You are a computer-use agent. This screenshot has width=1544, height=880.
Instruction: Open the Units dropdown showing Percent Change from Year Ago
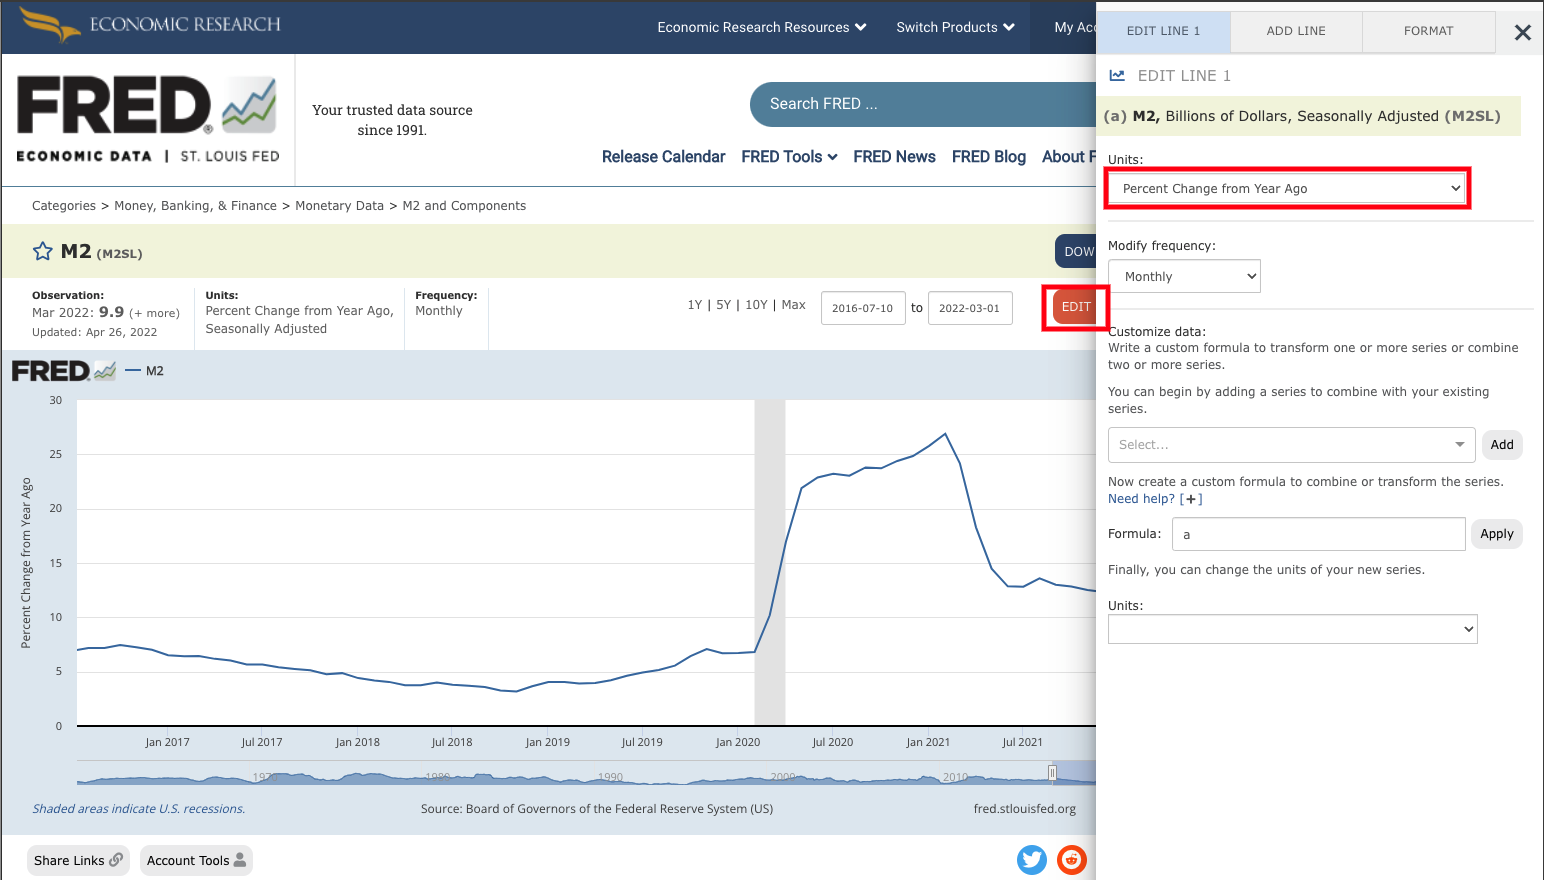pos(1287,188)
